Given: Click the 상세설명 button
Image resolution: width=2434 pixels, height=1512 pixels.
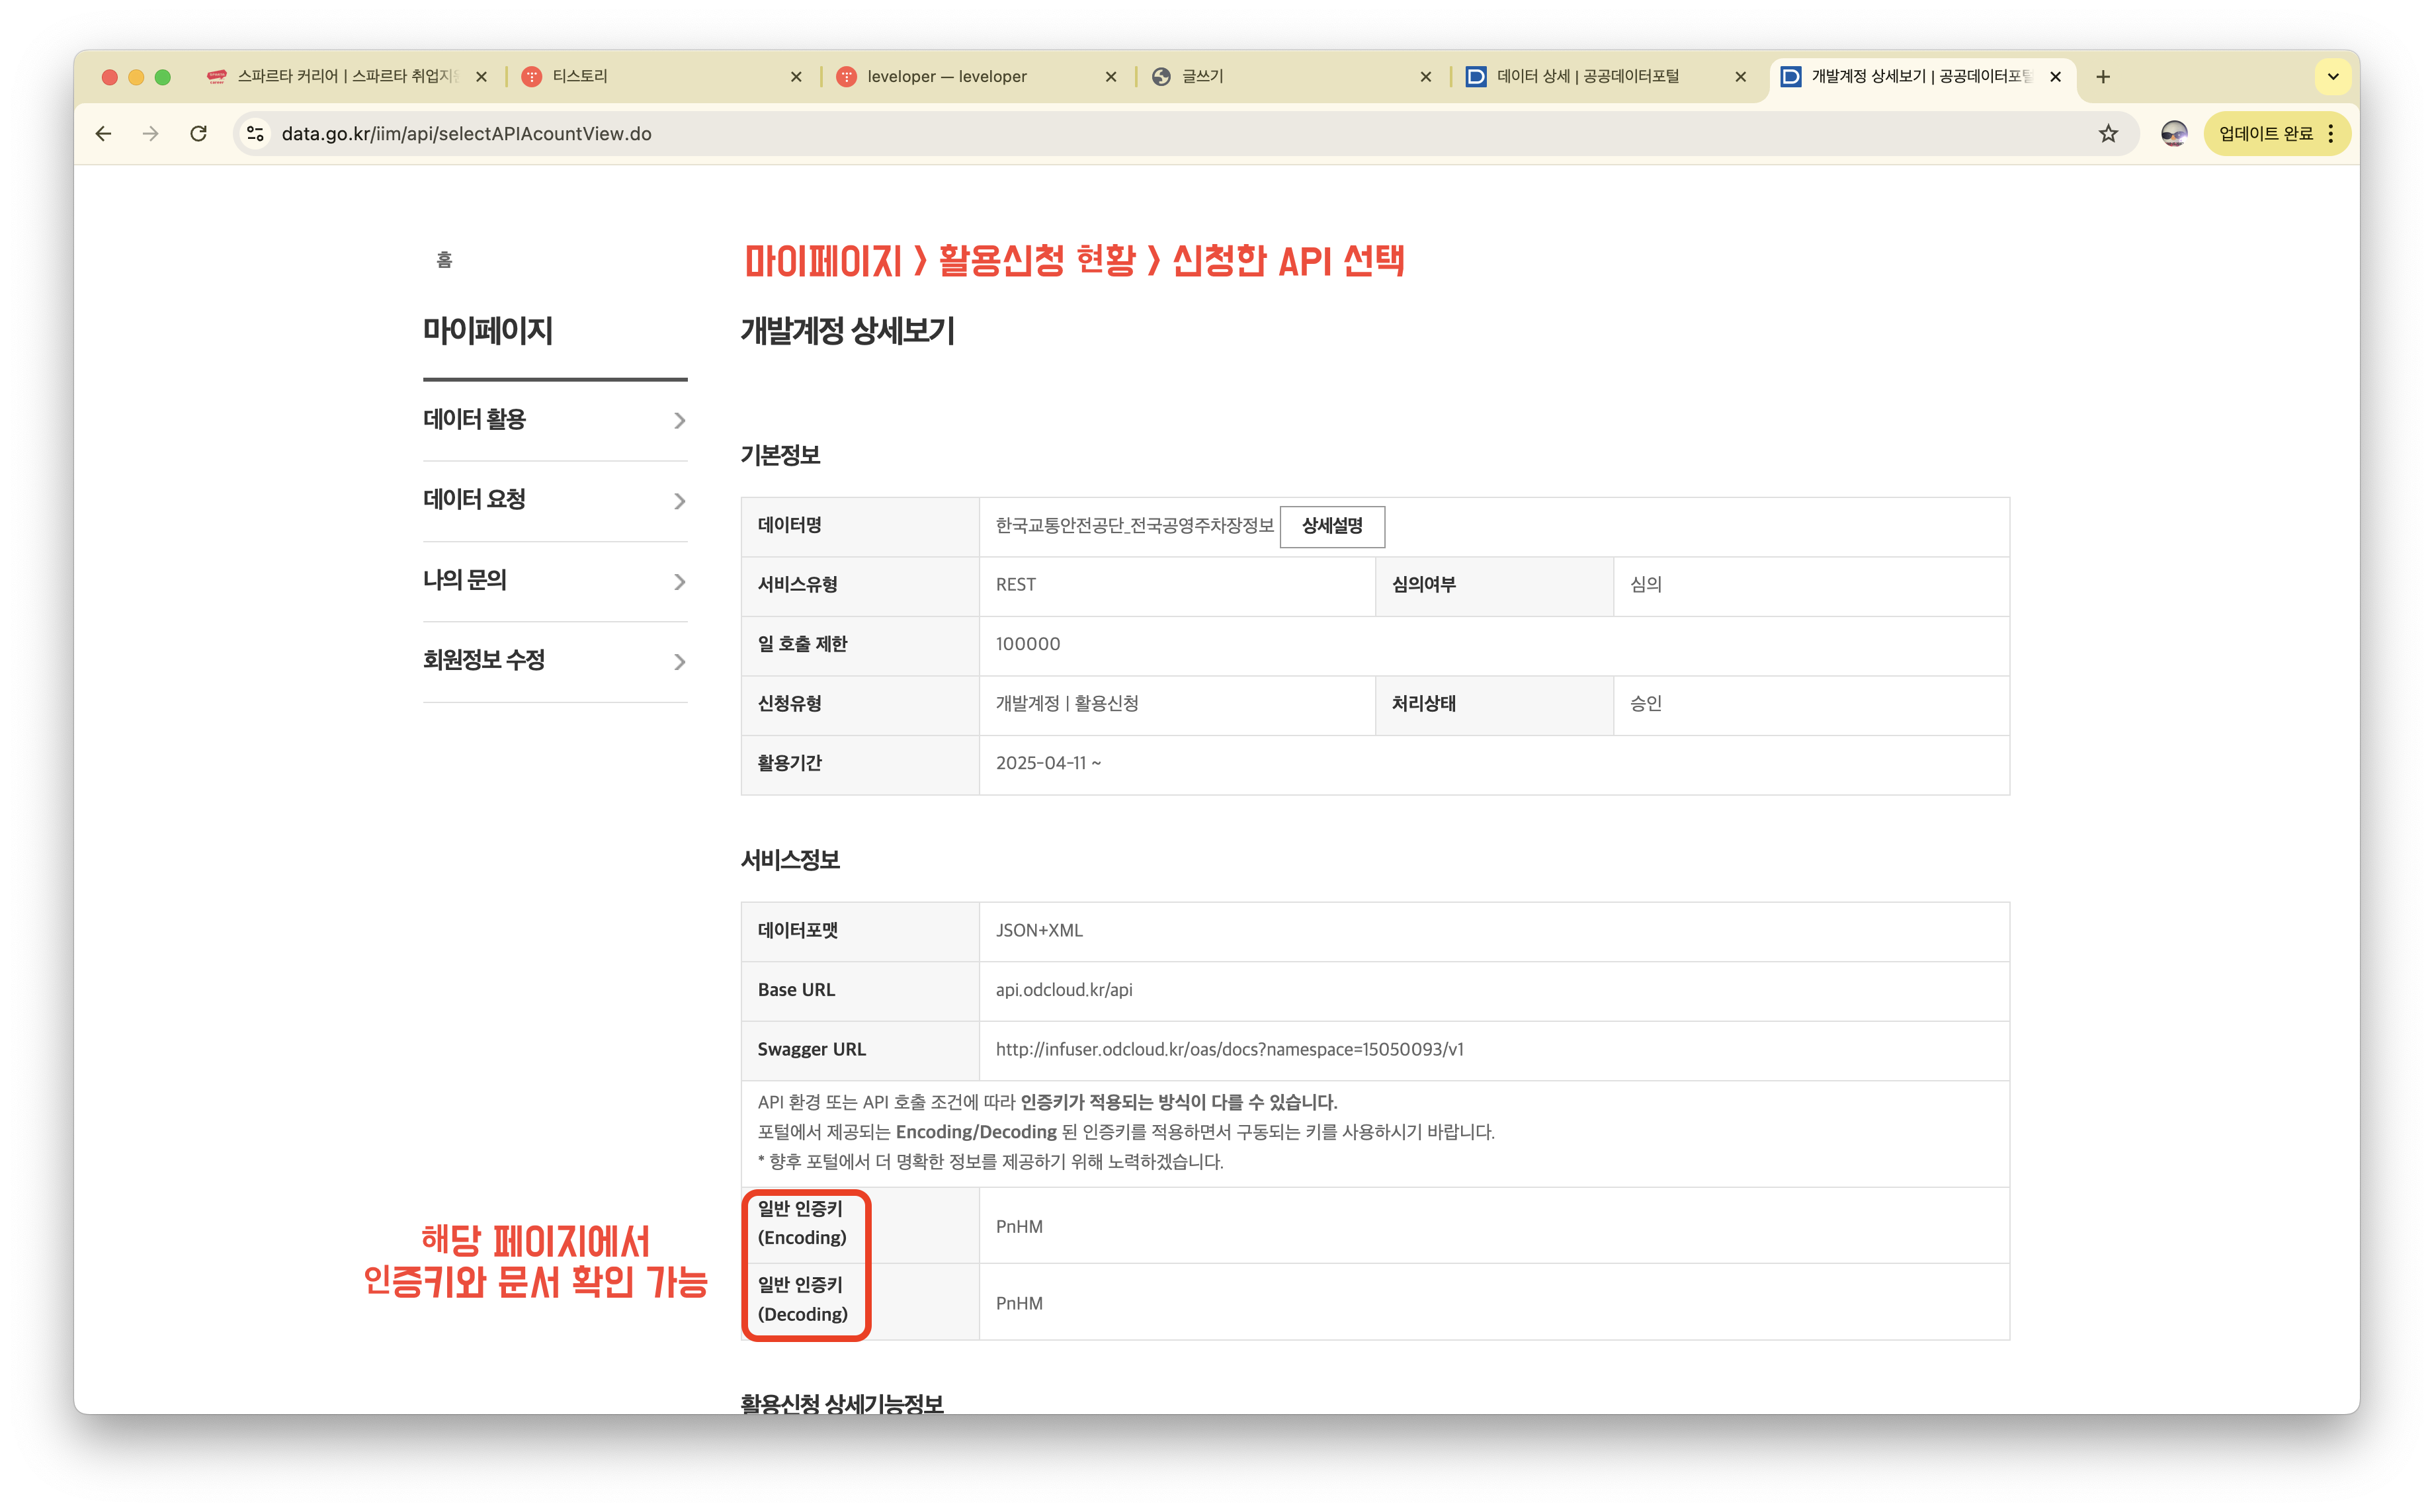Looking at the screenshot, I should [x=1331, y=526].
